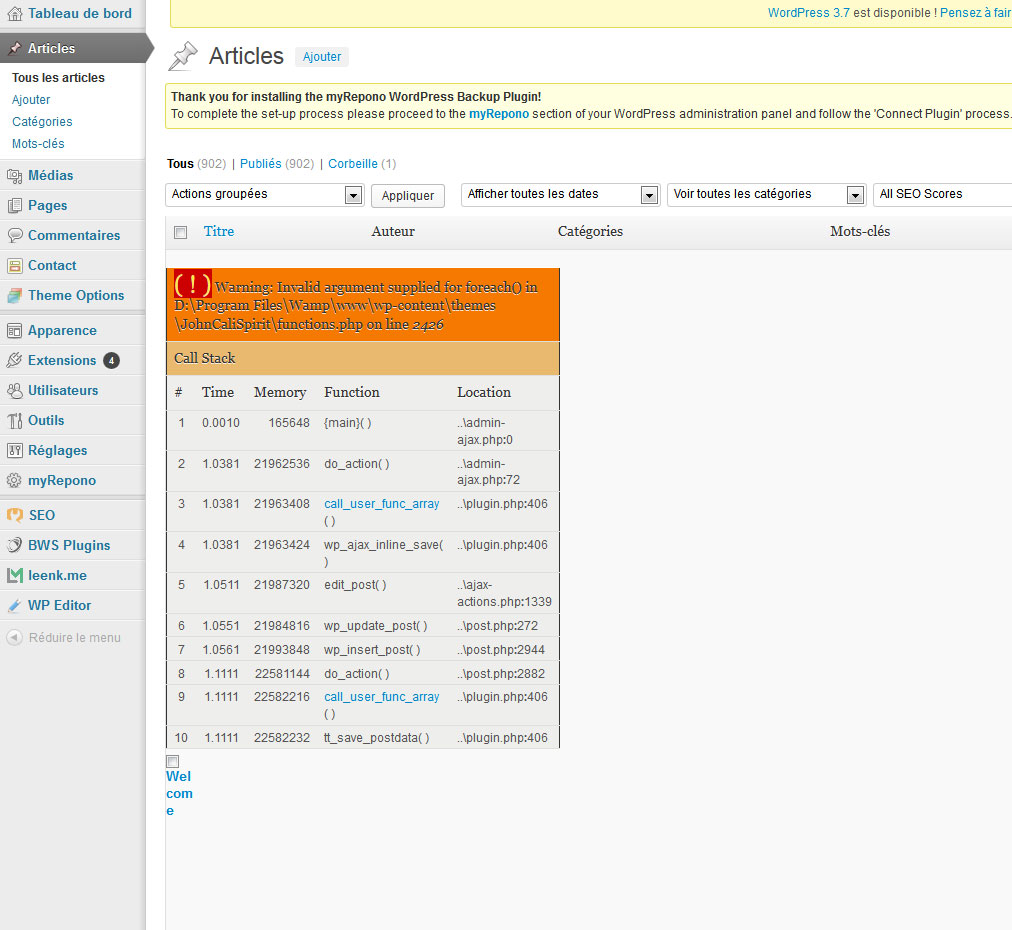Go to the Réglages menu
This screenshot has width=1012, height=930.
tap(57, 451)
